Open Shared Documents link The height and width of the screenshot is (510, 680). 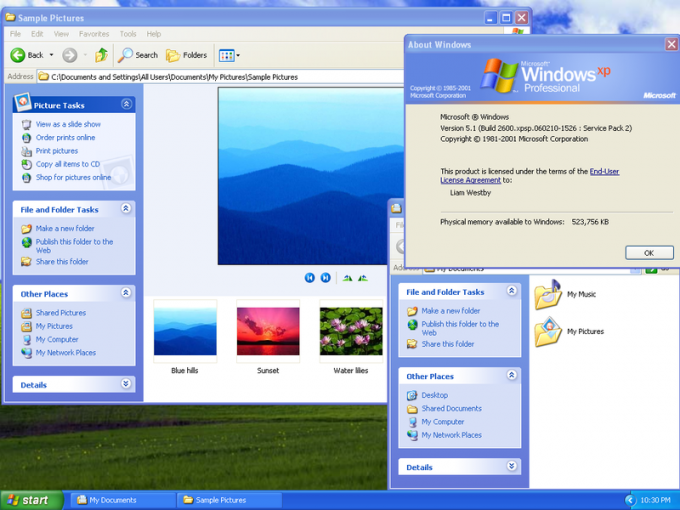coord(451,409)
